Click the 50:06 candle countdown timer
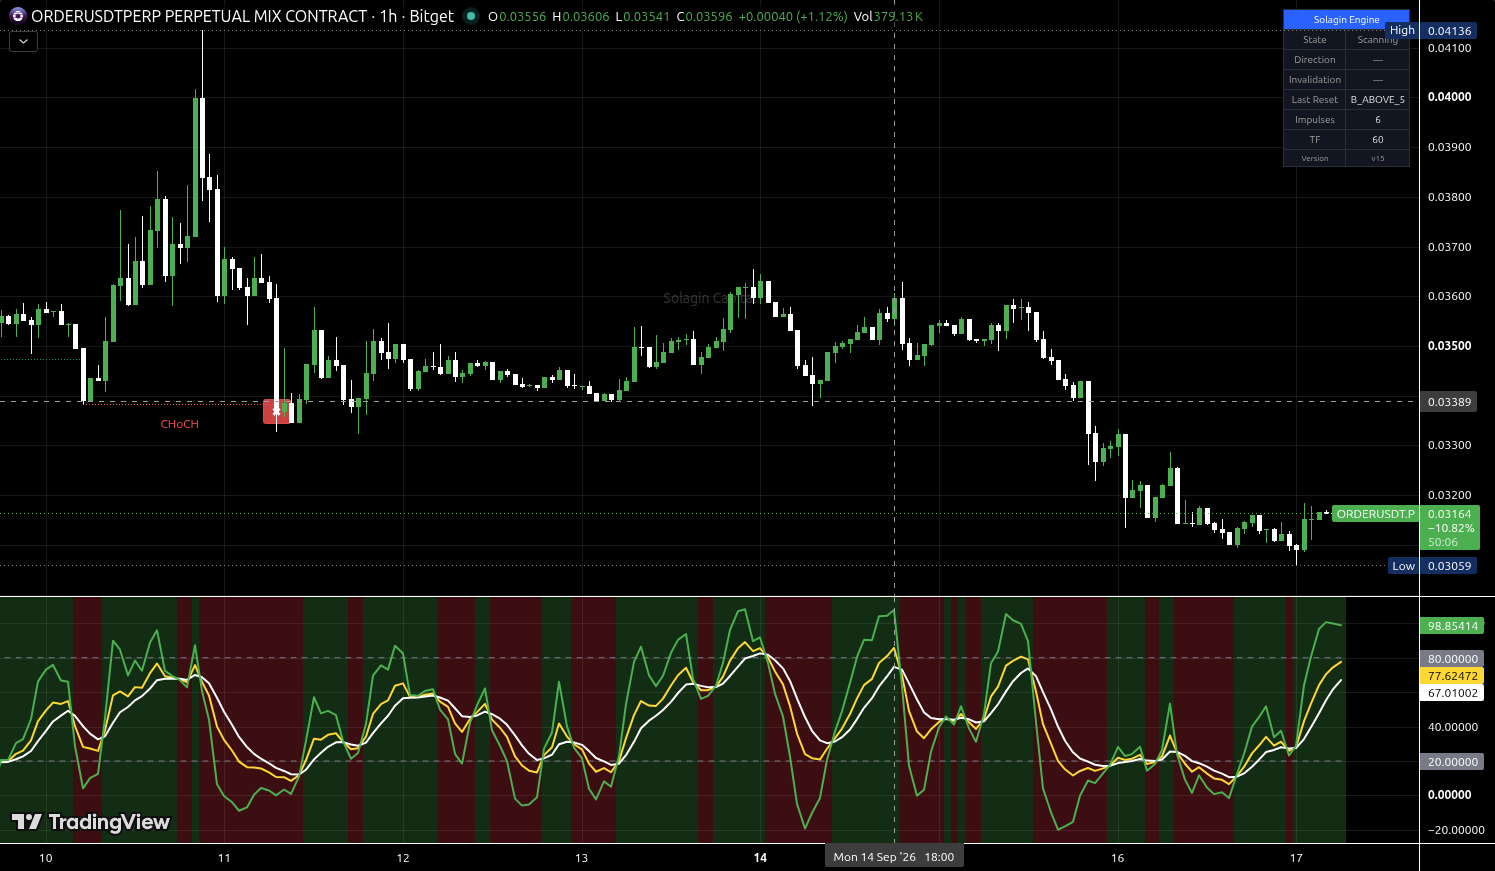Image resolution: width=1495 pixels, height=871 pixels. tap(1442, 542)
